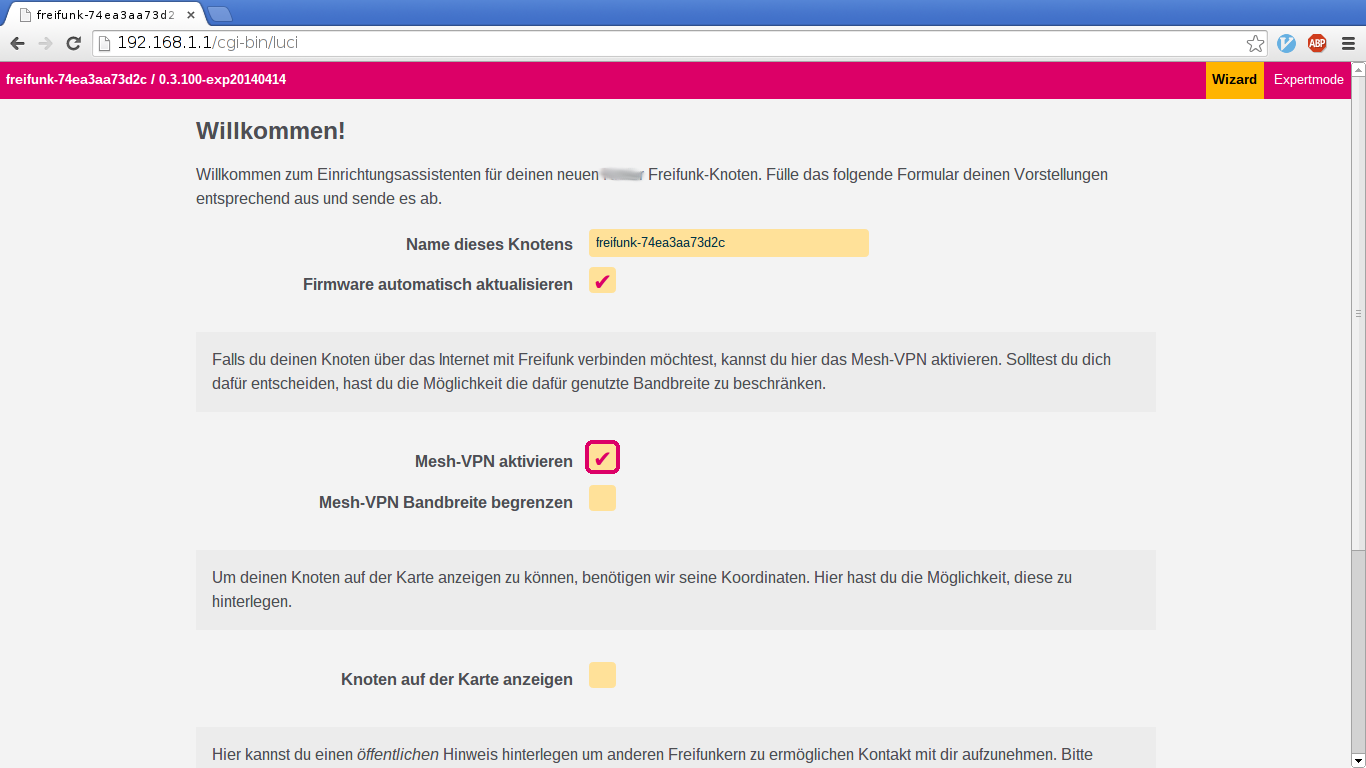Reload the current page
This screenshot has height=768, width=1366.
73,43
